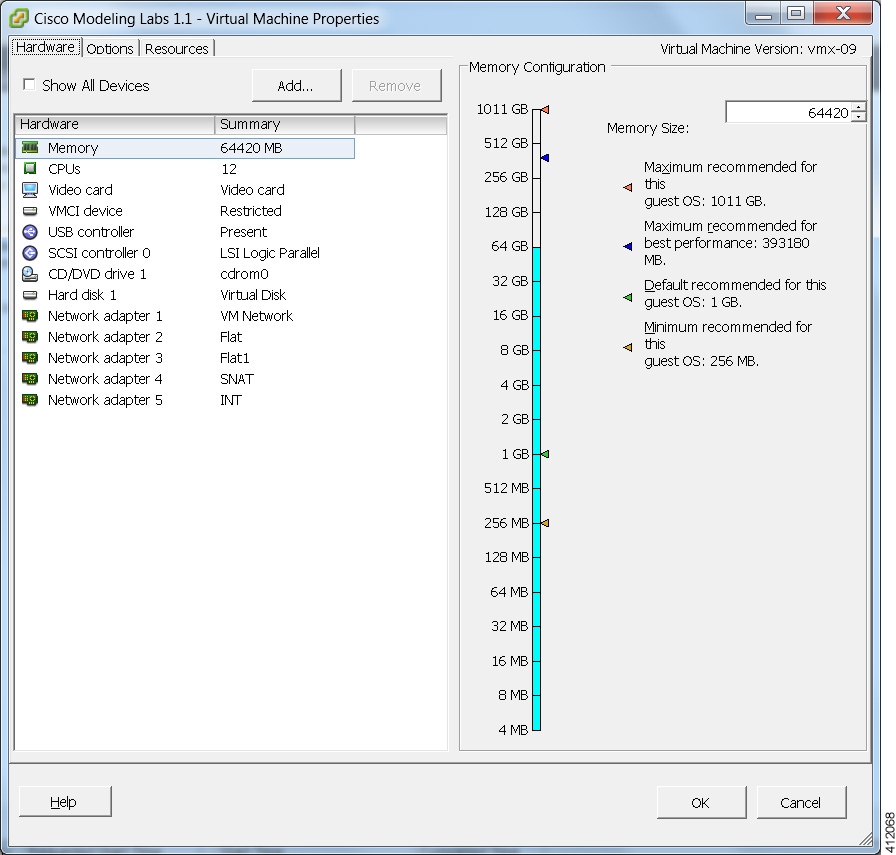Open Help for the dialog

64,802
